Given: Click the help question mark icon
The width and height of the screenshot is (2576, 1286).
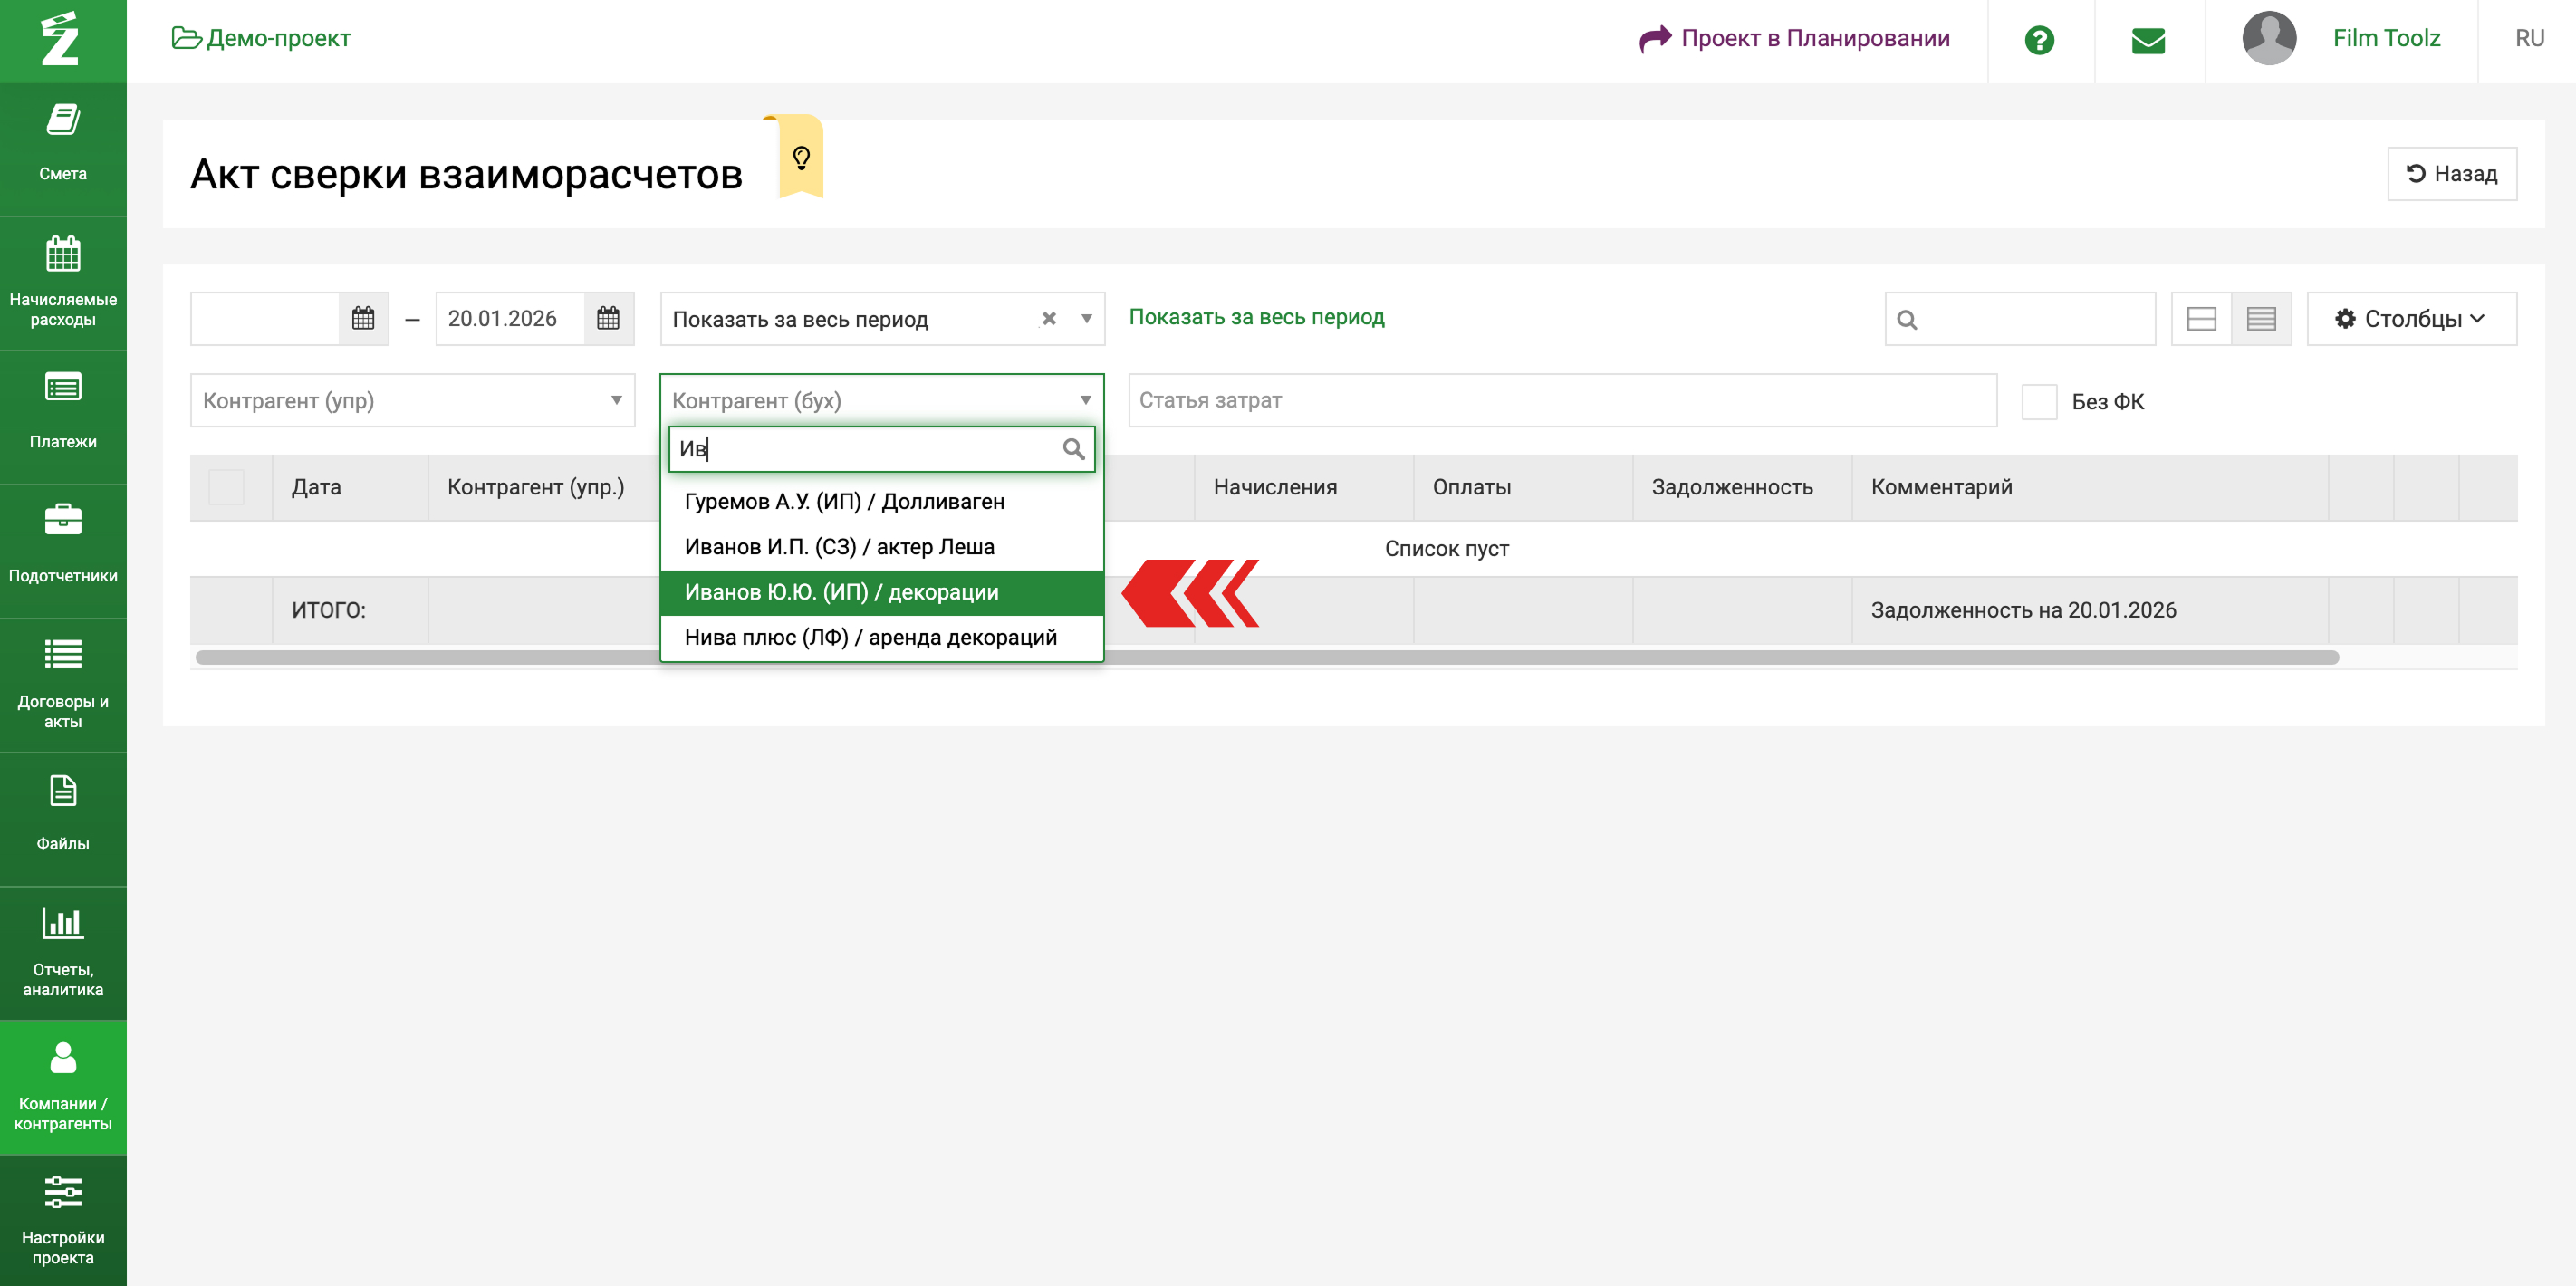Looking at the screenshot, I should pos(2038,40).
